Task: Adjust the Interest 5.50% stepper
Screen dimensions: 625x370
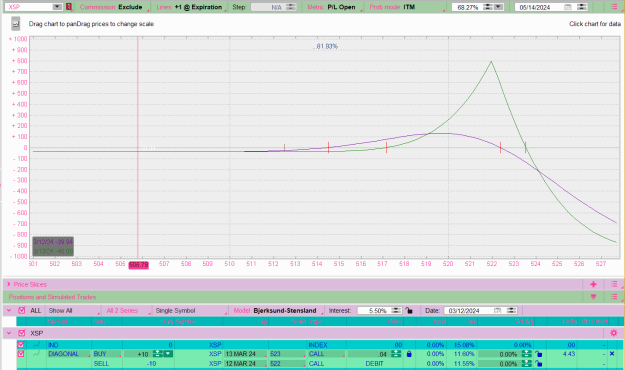Action: (396, 310)
